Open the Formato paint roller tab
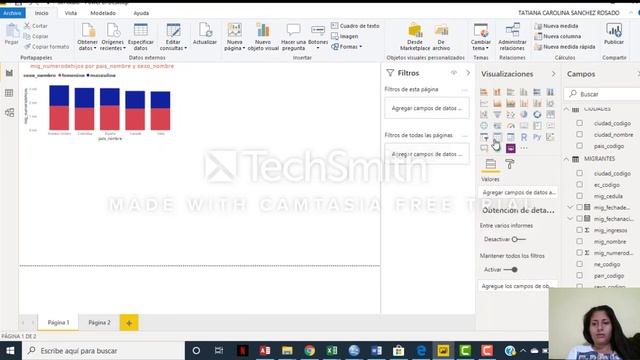 click(510, 164)
